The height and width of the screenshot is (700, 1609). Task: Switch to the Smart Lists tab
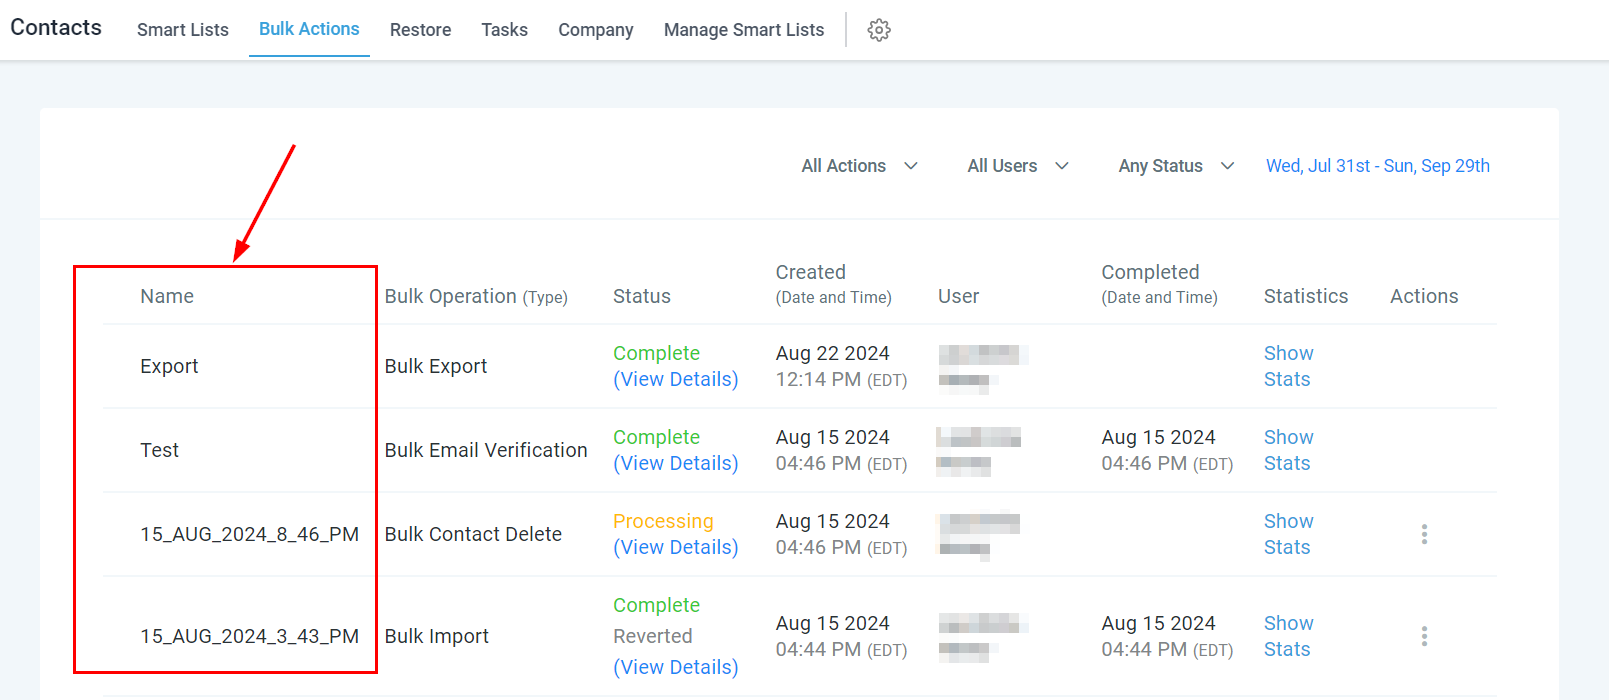[183, 30]
